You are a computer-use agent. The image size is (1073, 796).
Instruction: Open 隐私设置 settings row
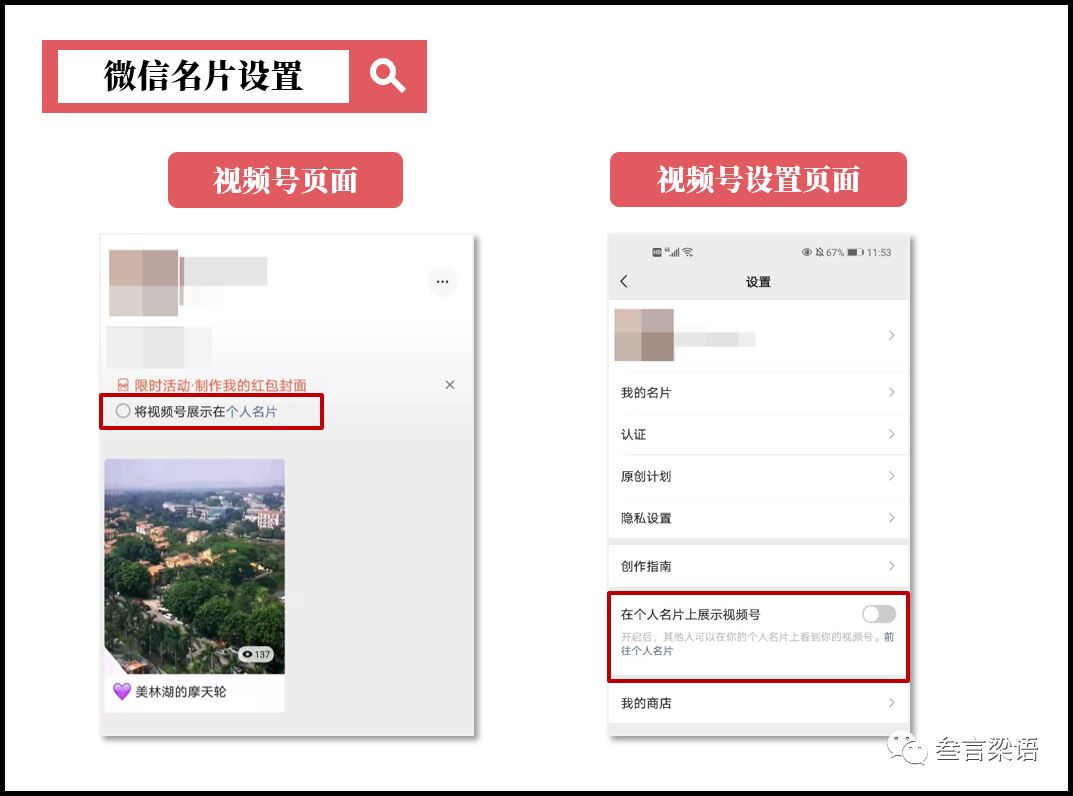click(758, 517)
